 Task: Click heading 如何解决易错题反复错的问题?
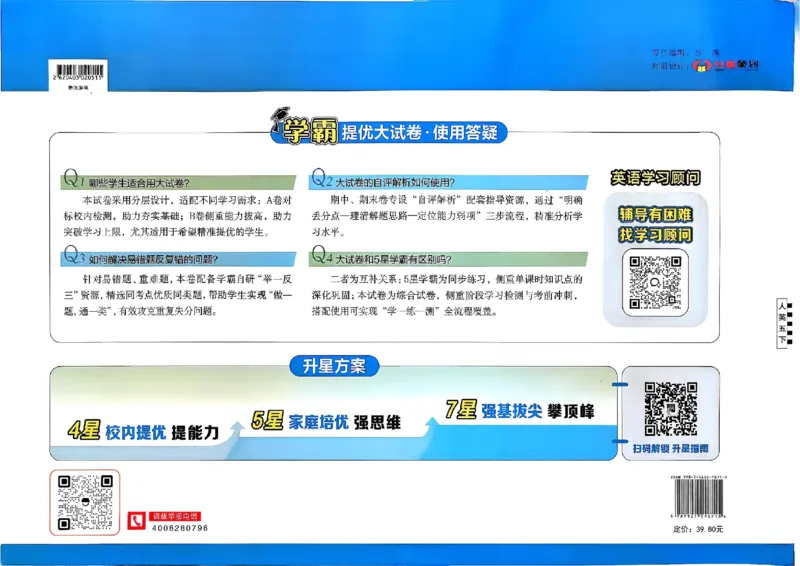tap(153, 259)
